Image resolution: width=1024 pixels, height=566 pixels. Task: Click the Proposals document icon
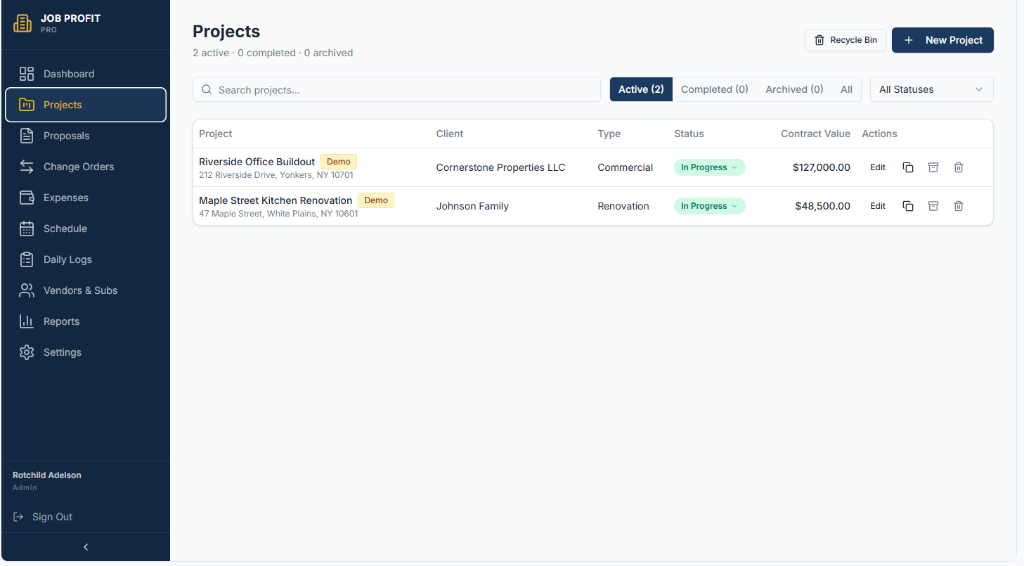click(26, 136)
